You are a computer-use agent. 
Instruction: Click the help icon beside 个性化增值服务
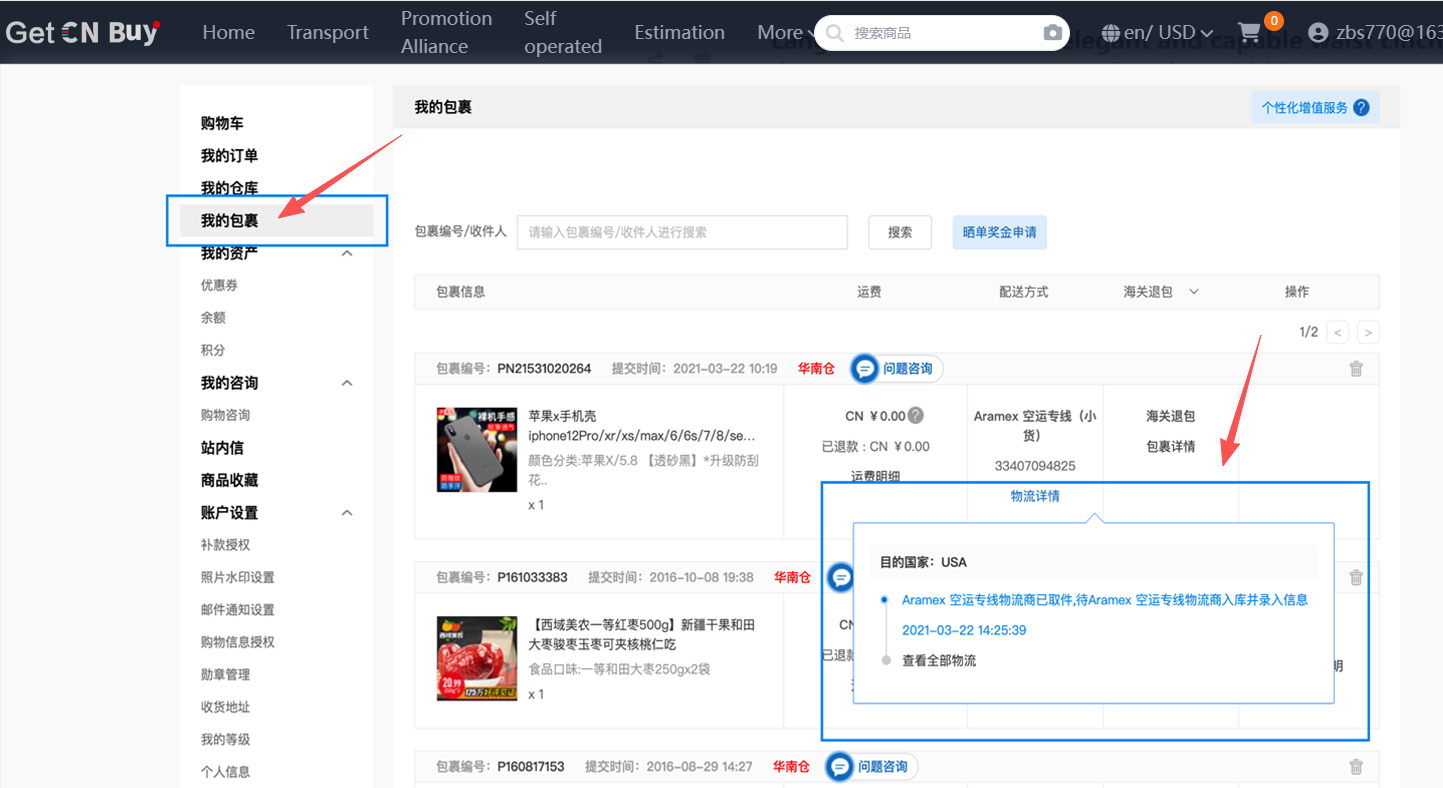tap(1361, 108)
